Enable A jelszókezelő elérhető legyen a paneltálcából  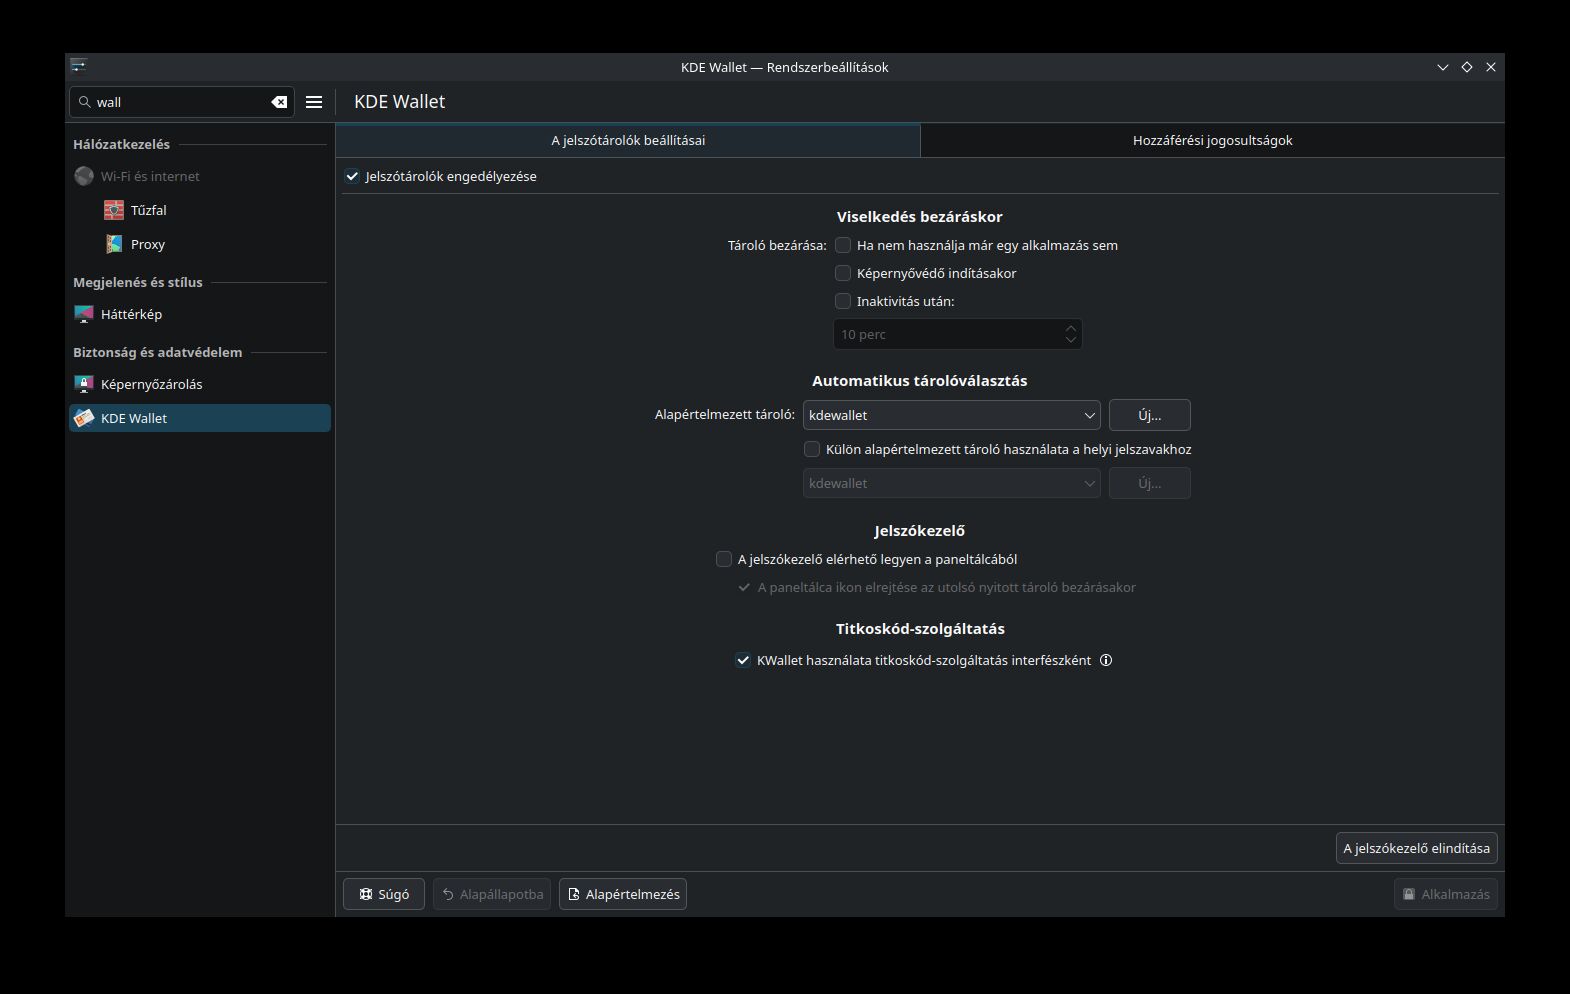click(x=724, y=559)
